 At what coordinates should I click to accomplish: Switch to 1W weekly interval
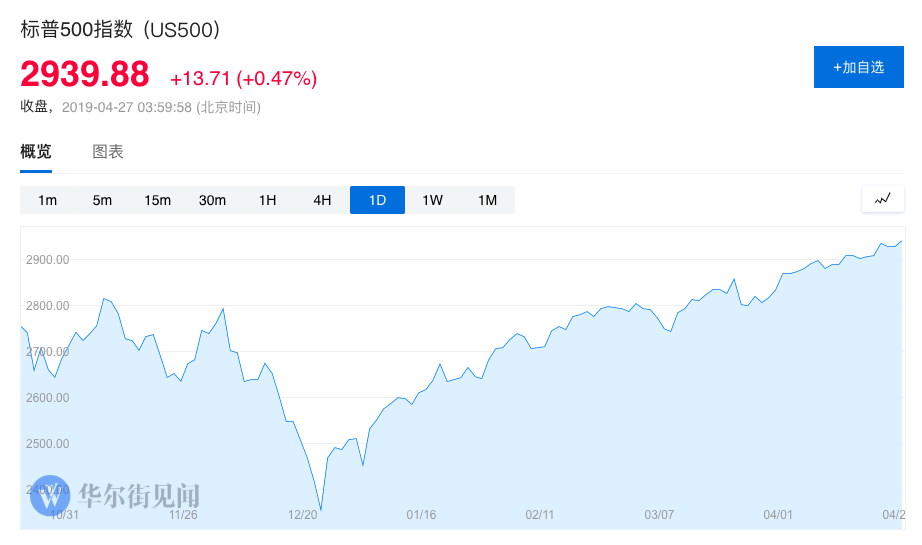pyautogui.click(x=432, y=200)
